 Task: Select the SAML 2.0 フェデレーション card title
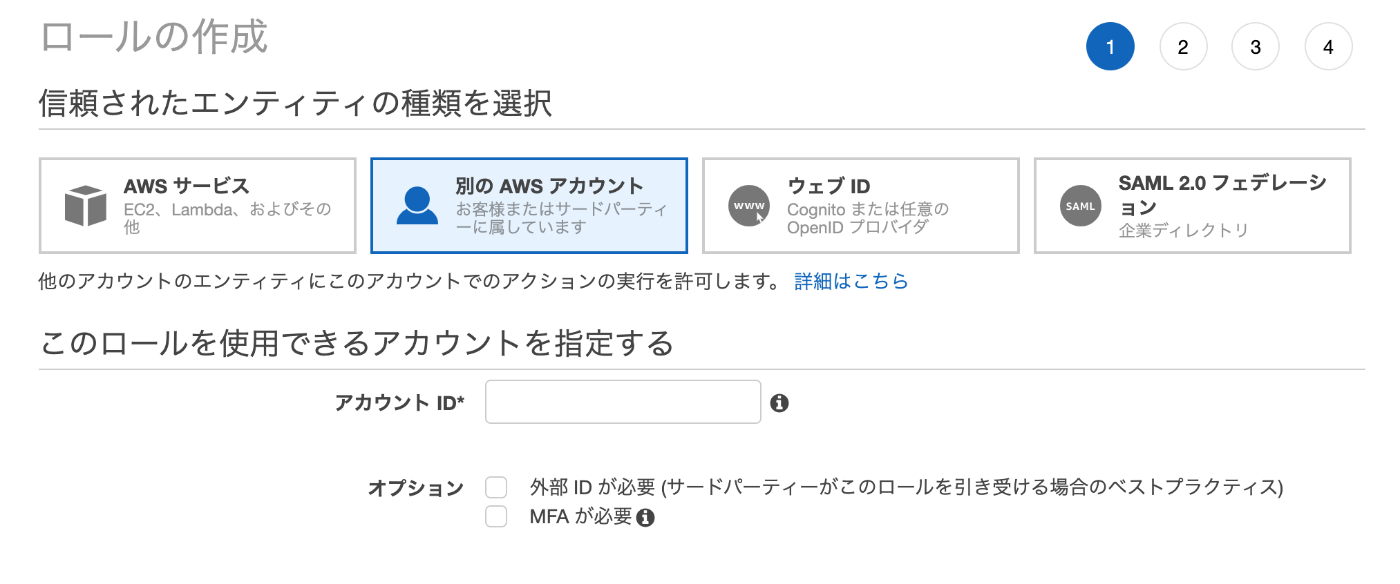click(1223, 195)
